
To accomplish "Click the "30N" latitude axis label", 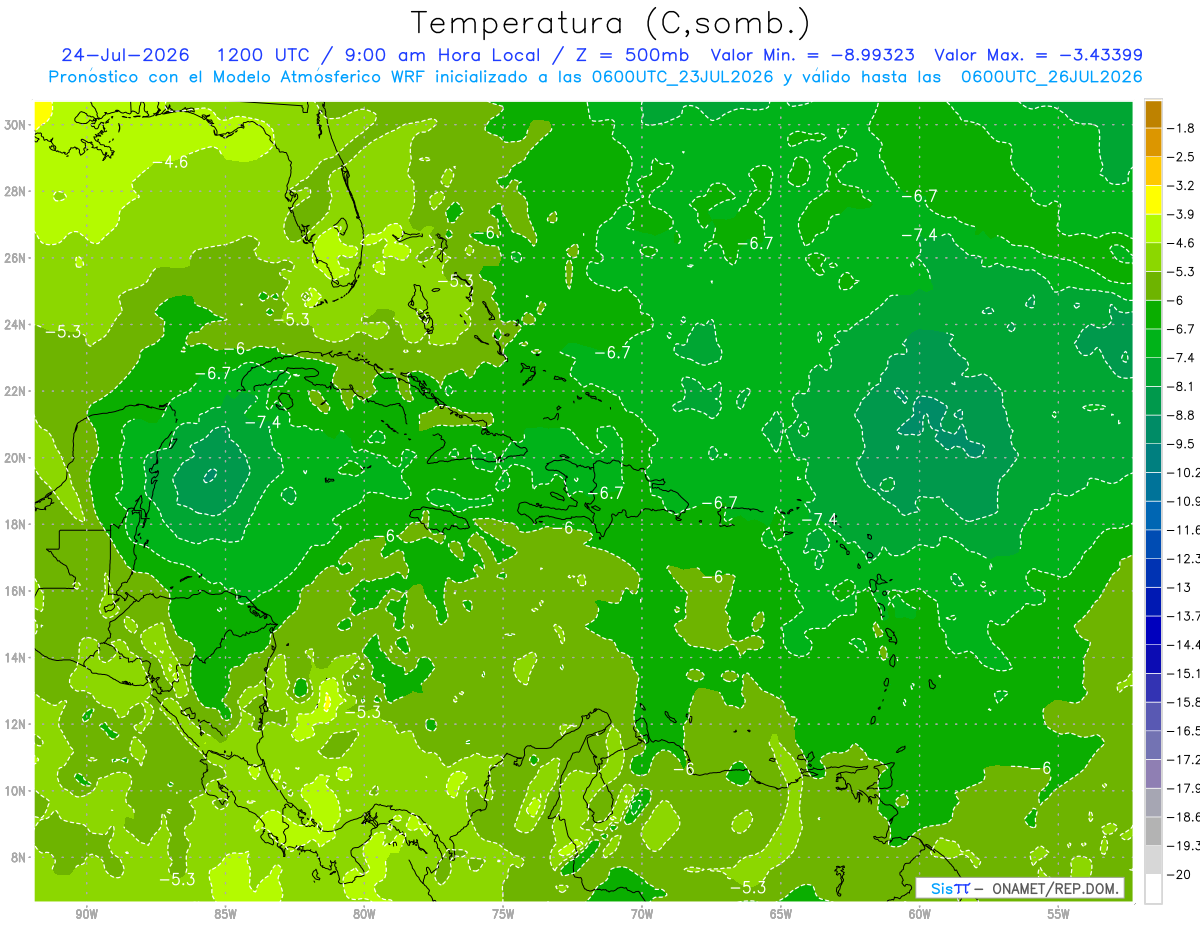I will pos(17,125).
